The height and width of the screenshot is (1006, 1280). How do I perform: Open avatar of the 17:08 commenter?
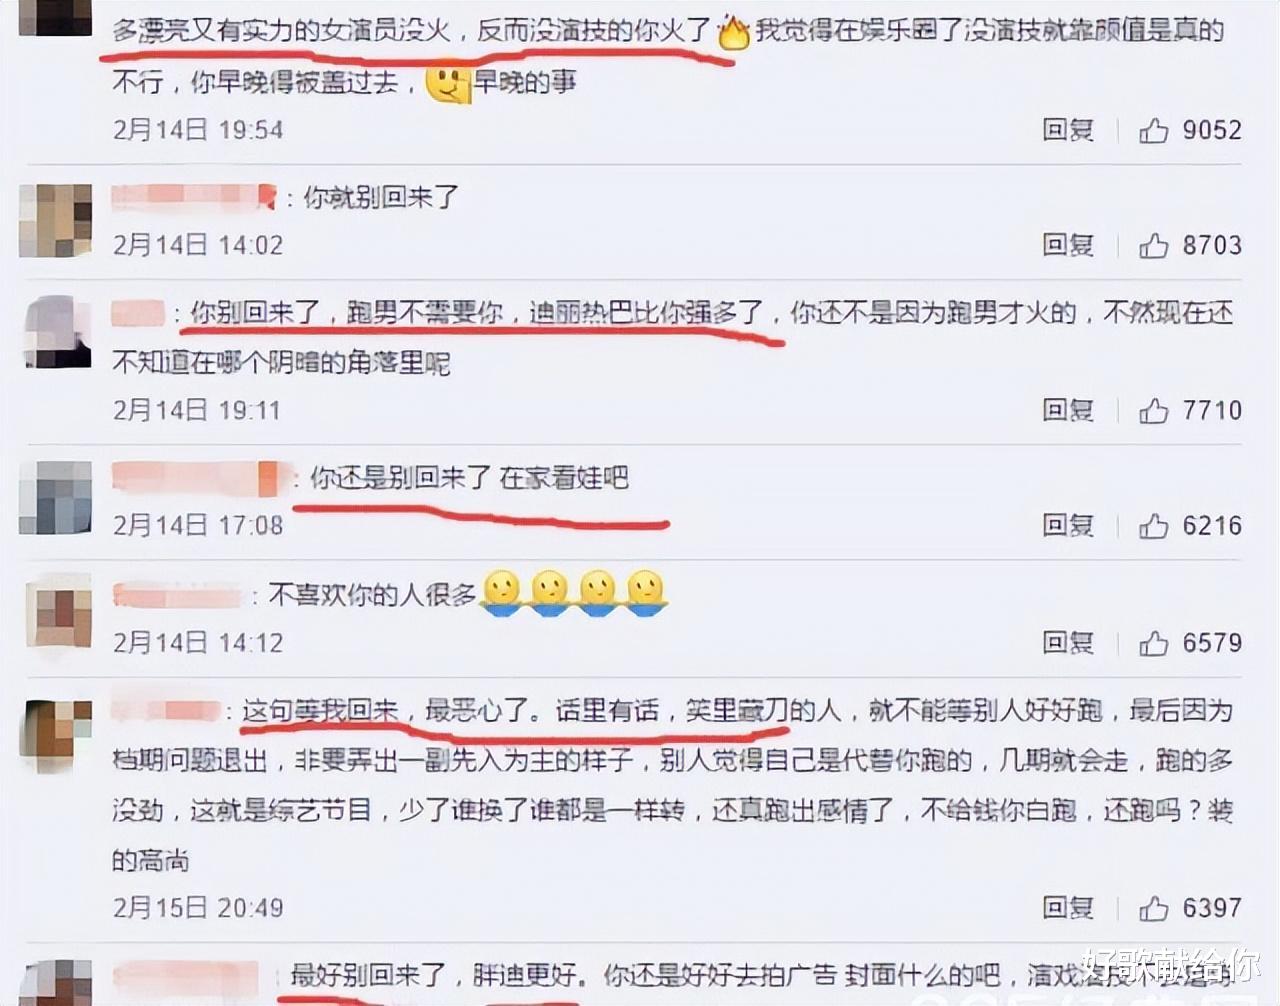click(x=55, y=497)
